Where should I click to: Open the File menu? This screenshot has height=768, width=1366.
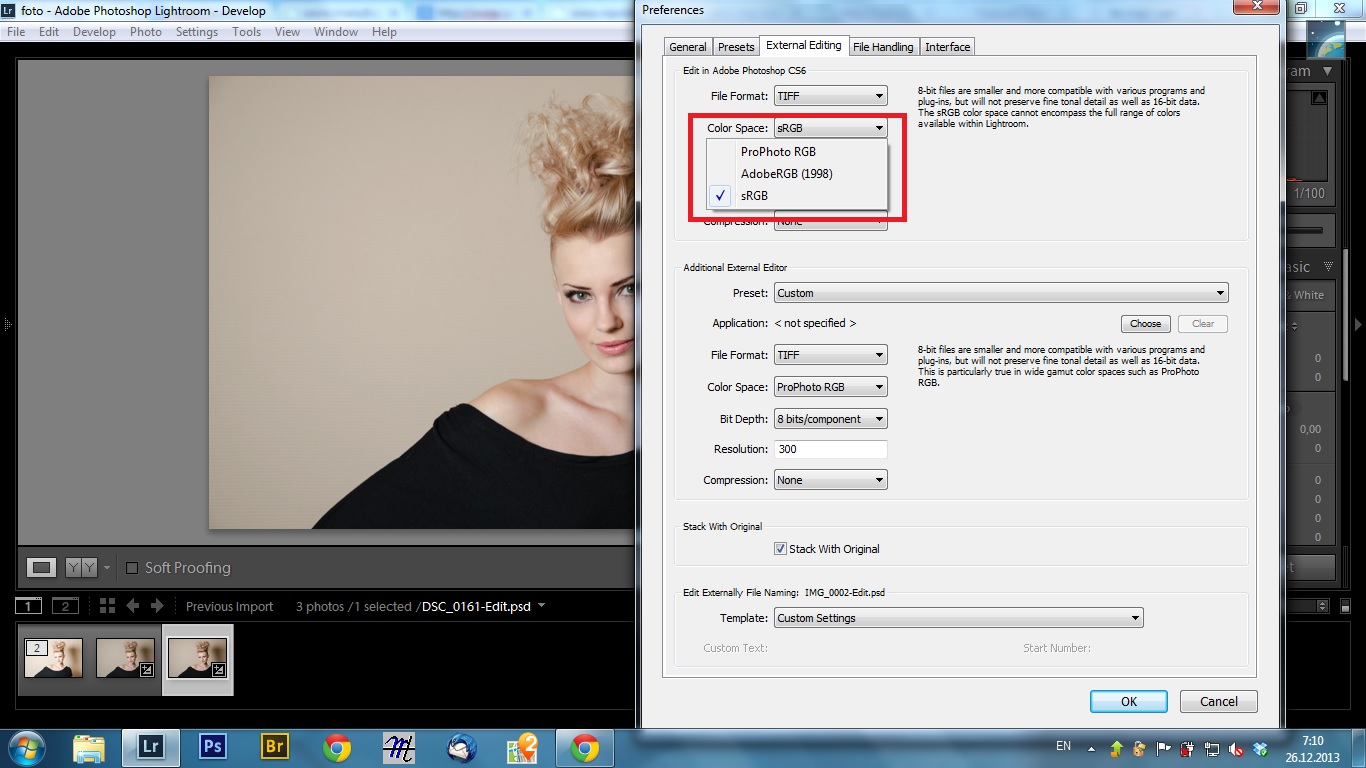[x=16, y=32]
